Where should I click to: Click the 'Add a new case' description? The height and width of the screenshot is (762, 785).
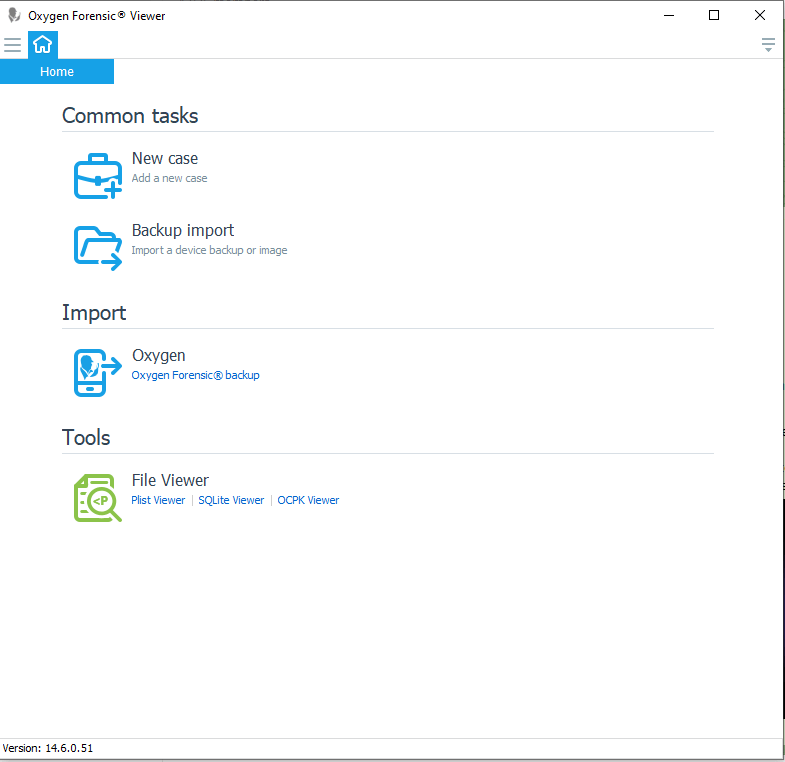[x=169, y=178]
